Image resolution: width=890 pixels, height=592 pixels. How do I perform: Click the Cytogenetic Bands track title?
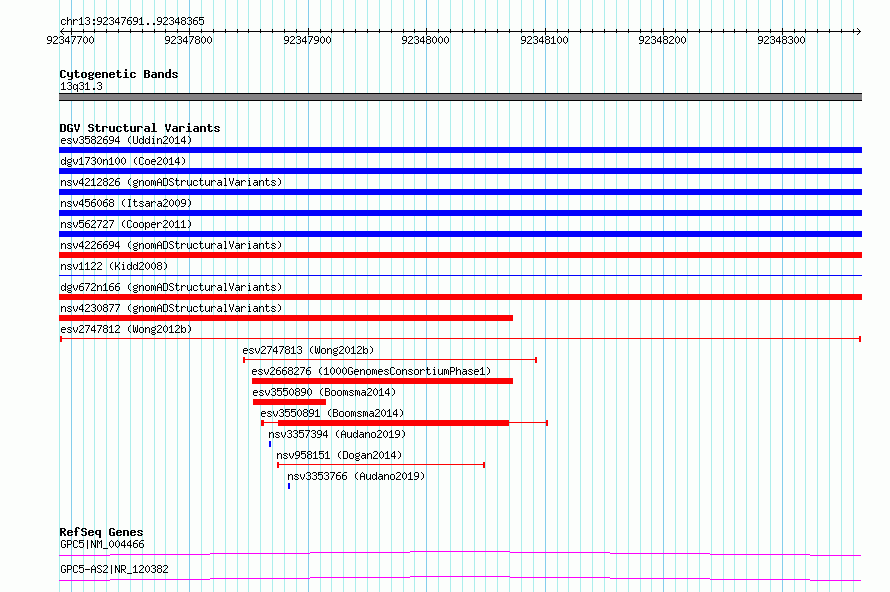(x=119, y=74)
